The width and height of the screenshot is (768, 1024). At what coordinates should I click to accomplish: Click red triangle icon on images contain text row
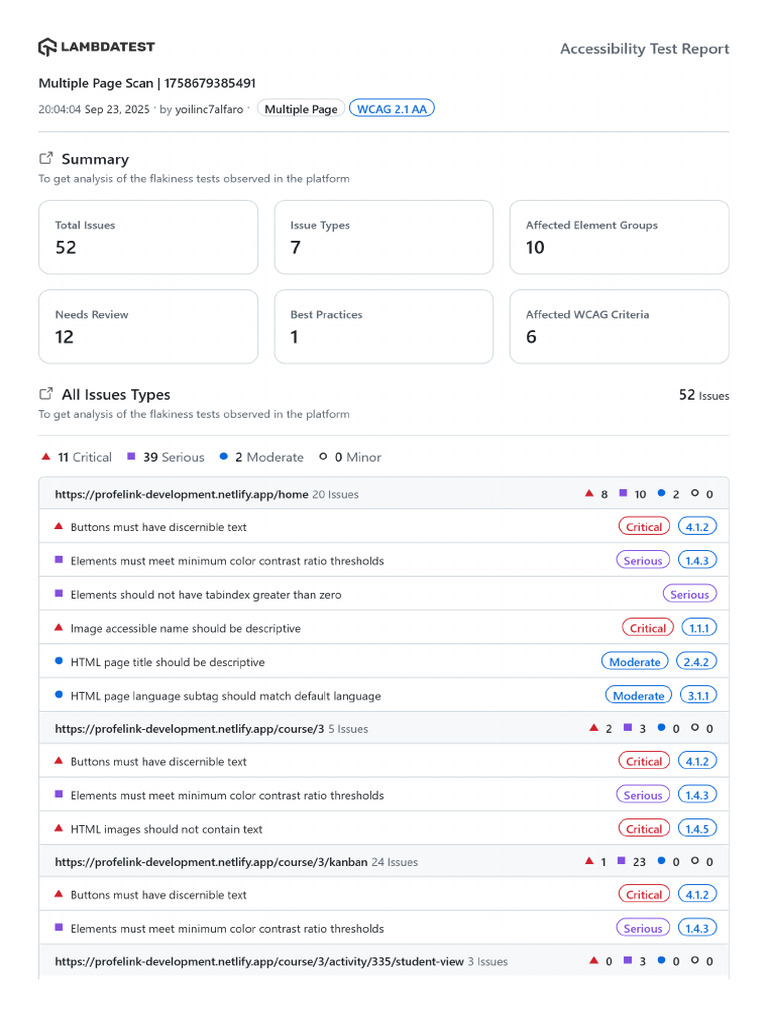[58, 828]
